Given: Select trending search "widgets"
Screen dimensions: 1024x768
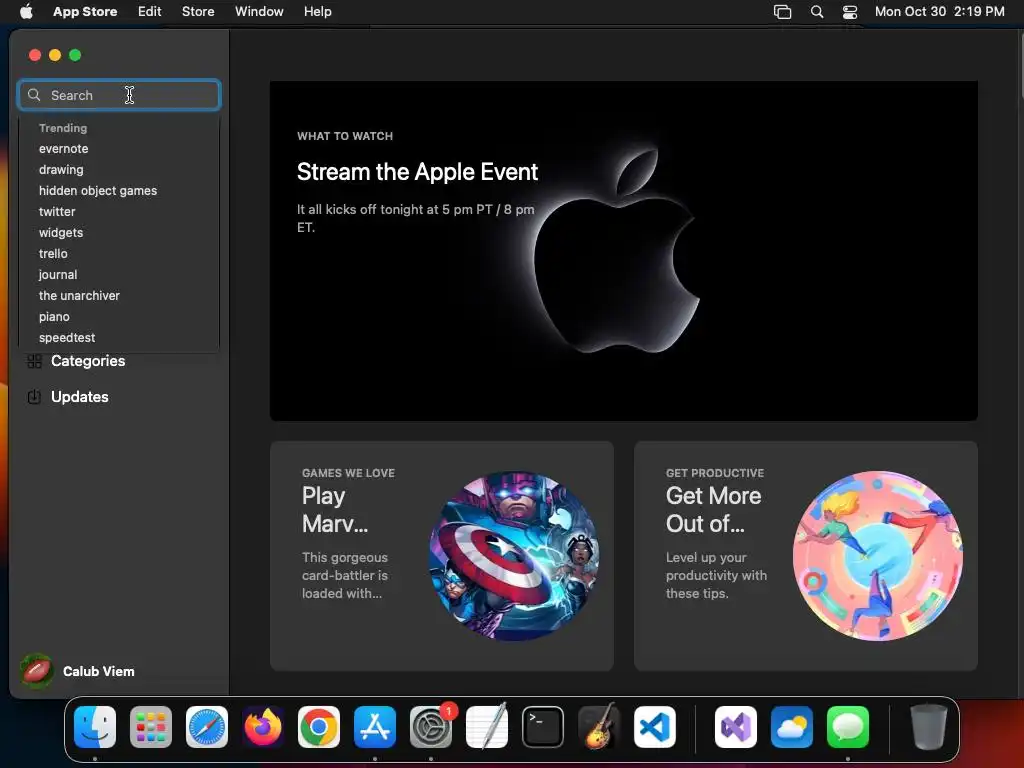Looking at the screenshot, I should click(x=61, y=232).
